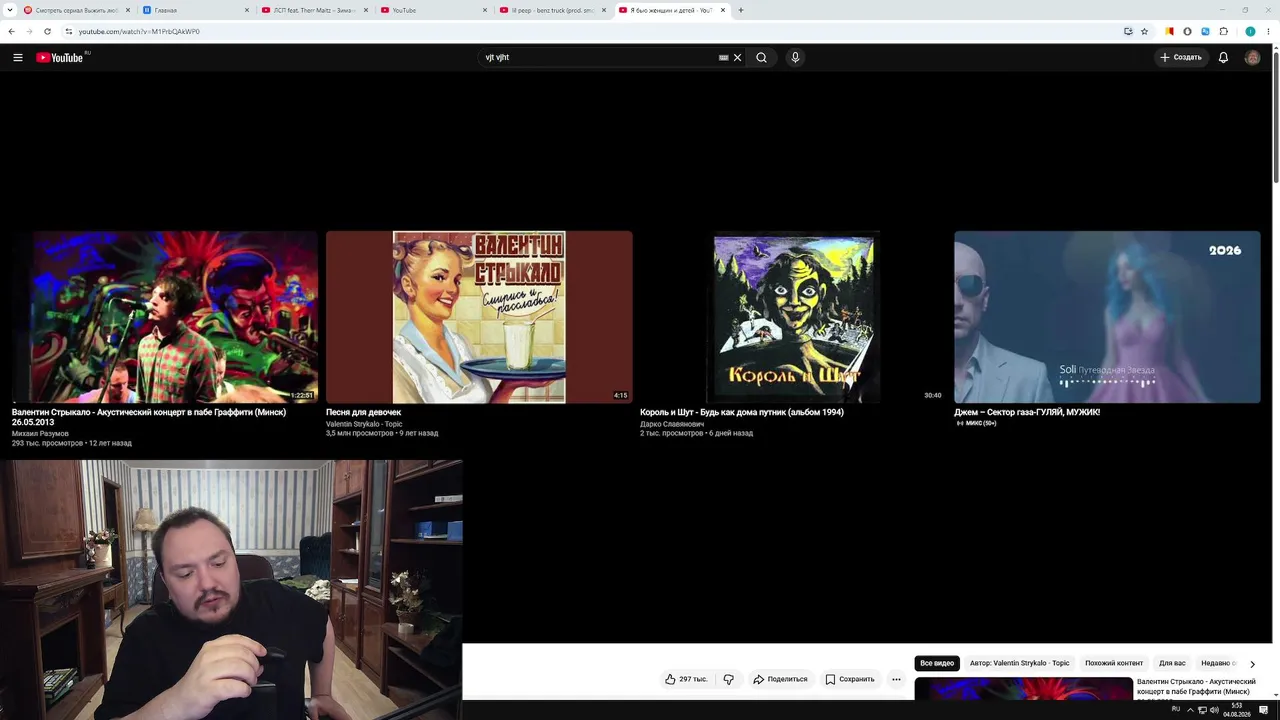Select the 'Для вас' filter chip
Screen dimensions: 1280x720
click(1172, 663)
